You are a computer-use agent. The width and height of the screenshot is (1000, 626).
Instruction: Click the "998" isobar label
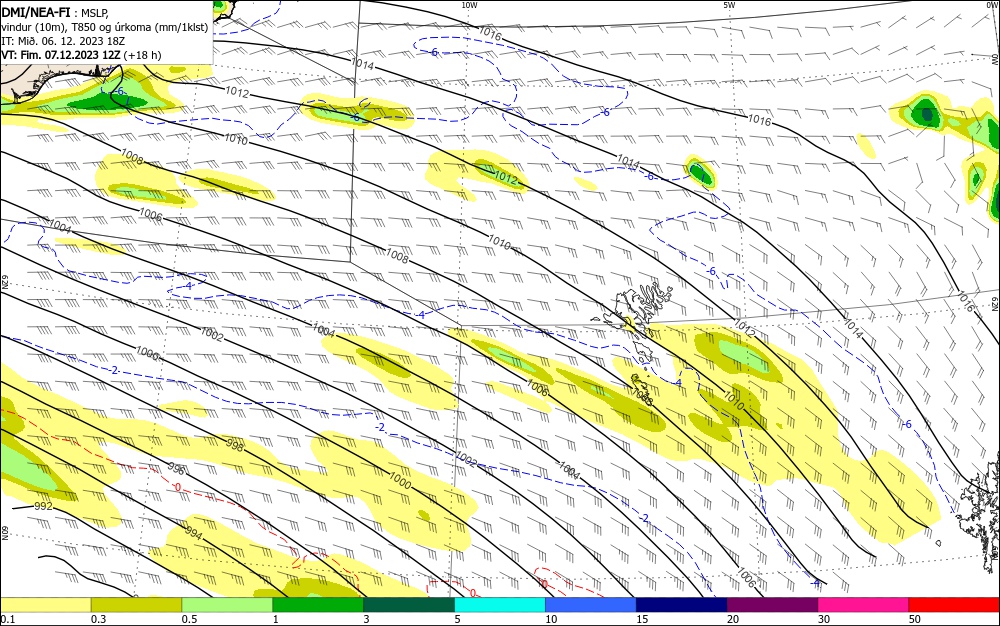(x=235, y=446)
